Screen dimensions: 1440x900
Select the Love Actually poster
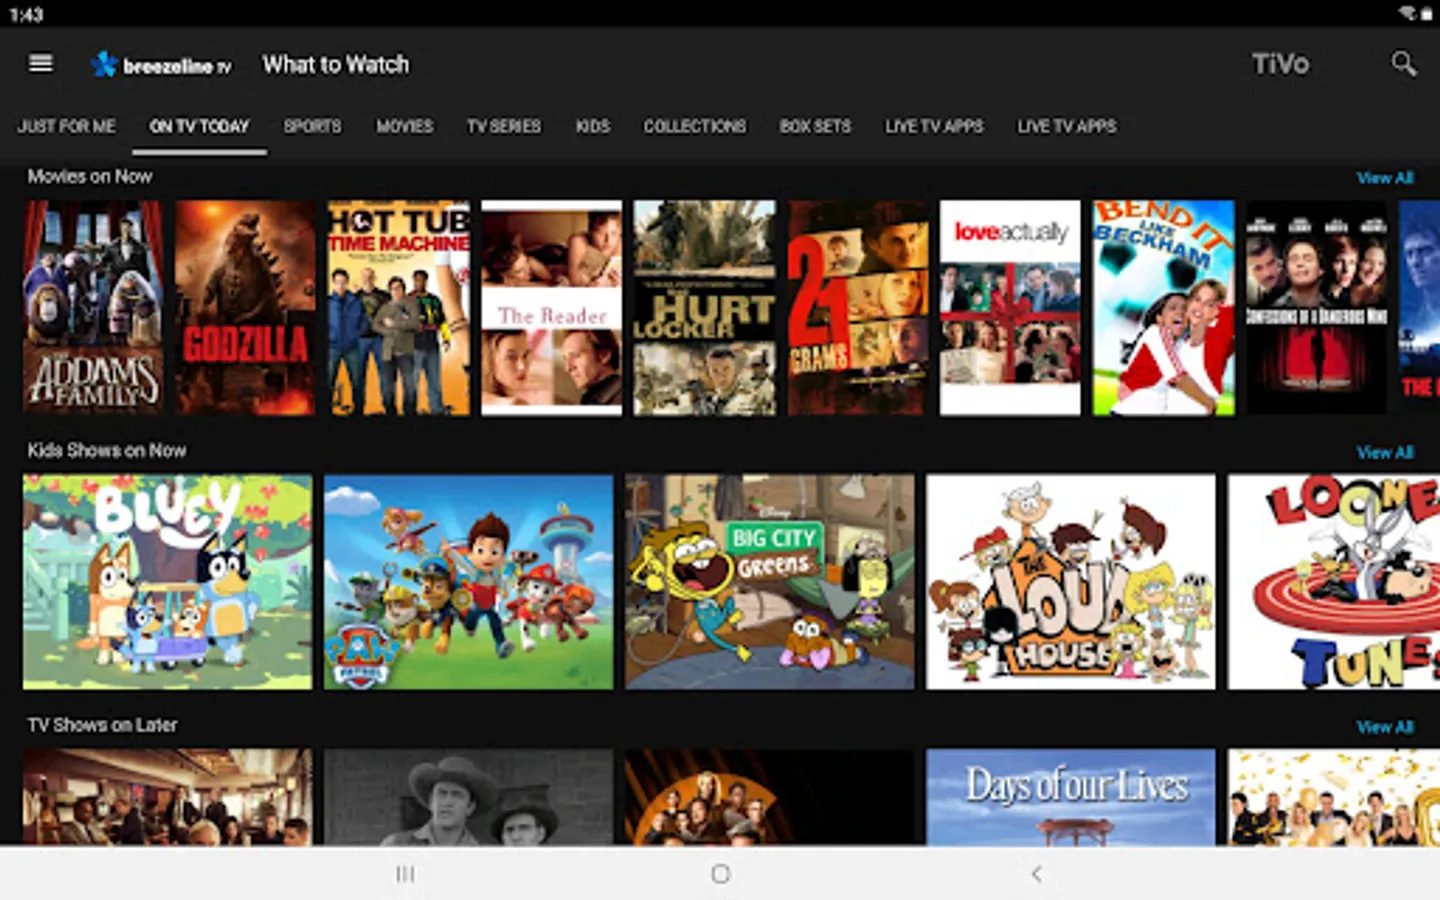1010,307
